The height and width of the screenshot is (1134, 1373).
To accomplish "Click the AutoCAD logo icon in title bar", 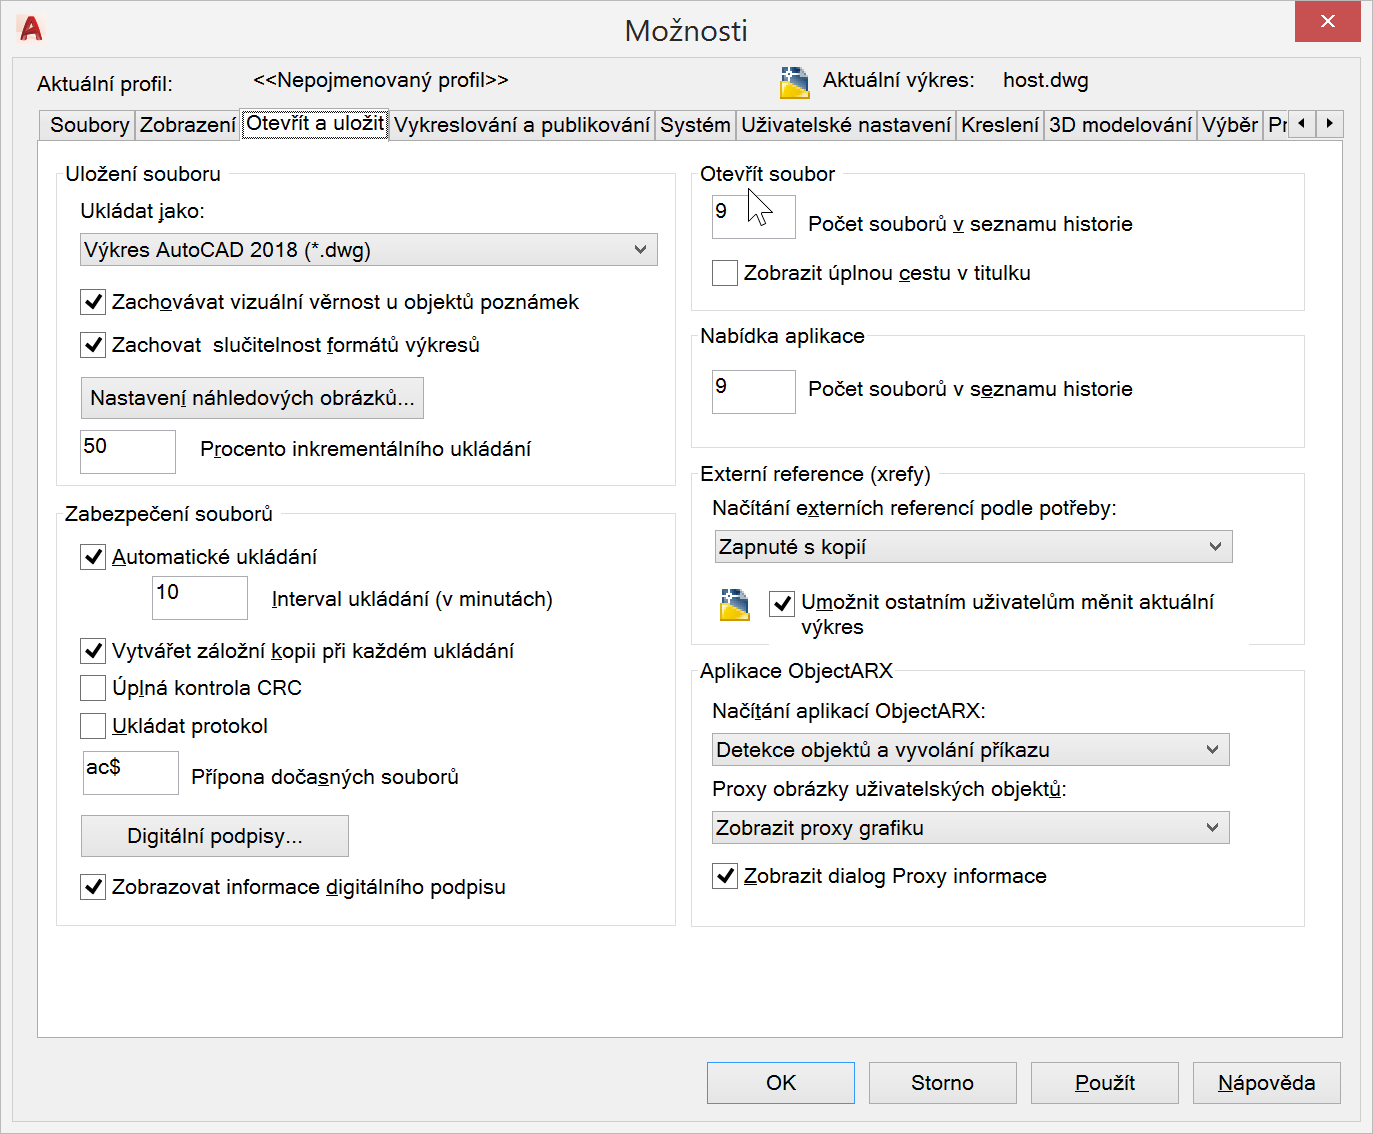I will click(31, 29).
